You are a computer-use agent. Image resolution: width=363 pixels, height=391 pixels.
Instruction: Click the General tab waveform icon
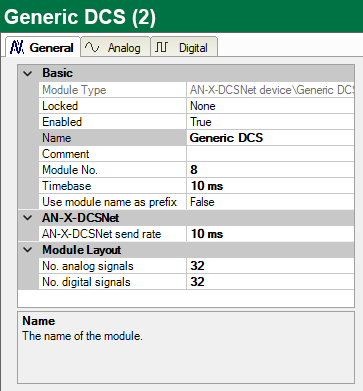click(x=17, y=47)
